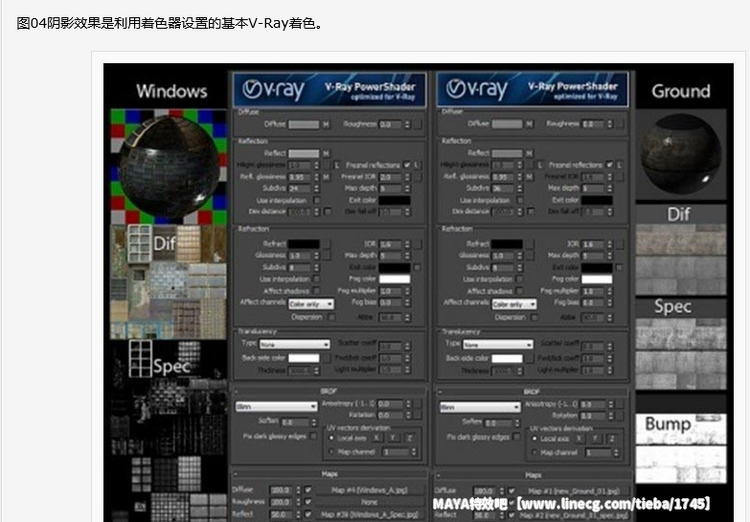The height and width of the screenshot is (522, 750).
Task: Open new_Ground_01.jpg diffuse map in Ground material
Action: point(573,491)
